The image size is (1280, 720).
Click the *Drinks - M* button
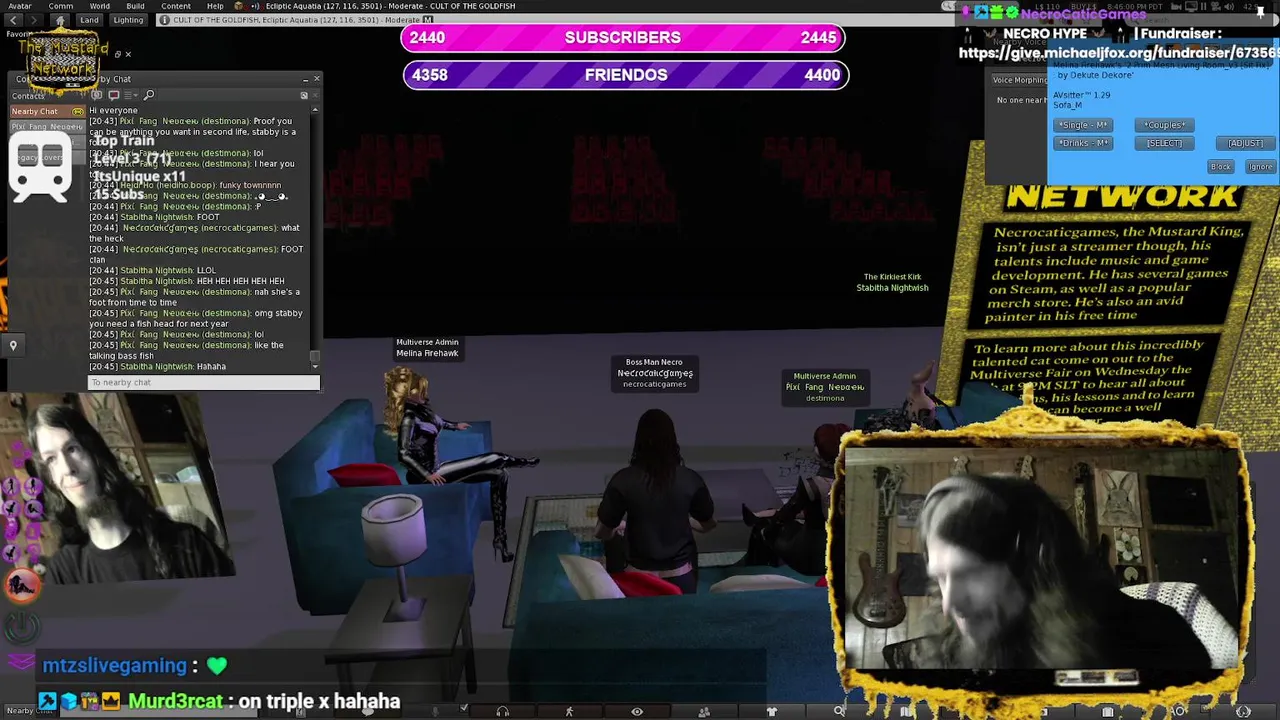(x=1083, y=143)
